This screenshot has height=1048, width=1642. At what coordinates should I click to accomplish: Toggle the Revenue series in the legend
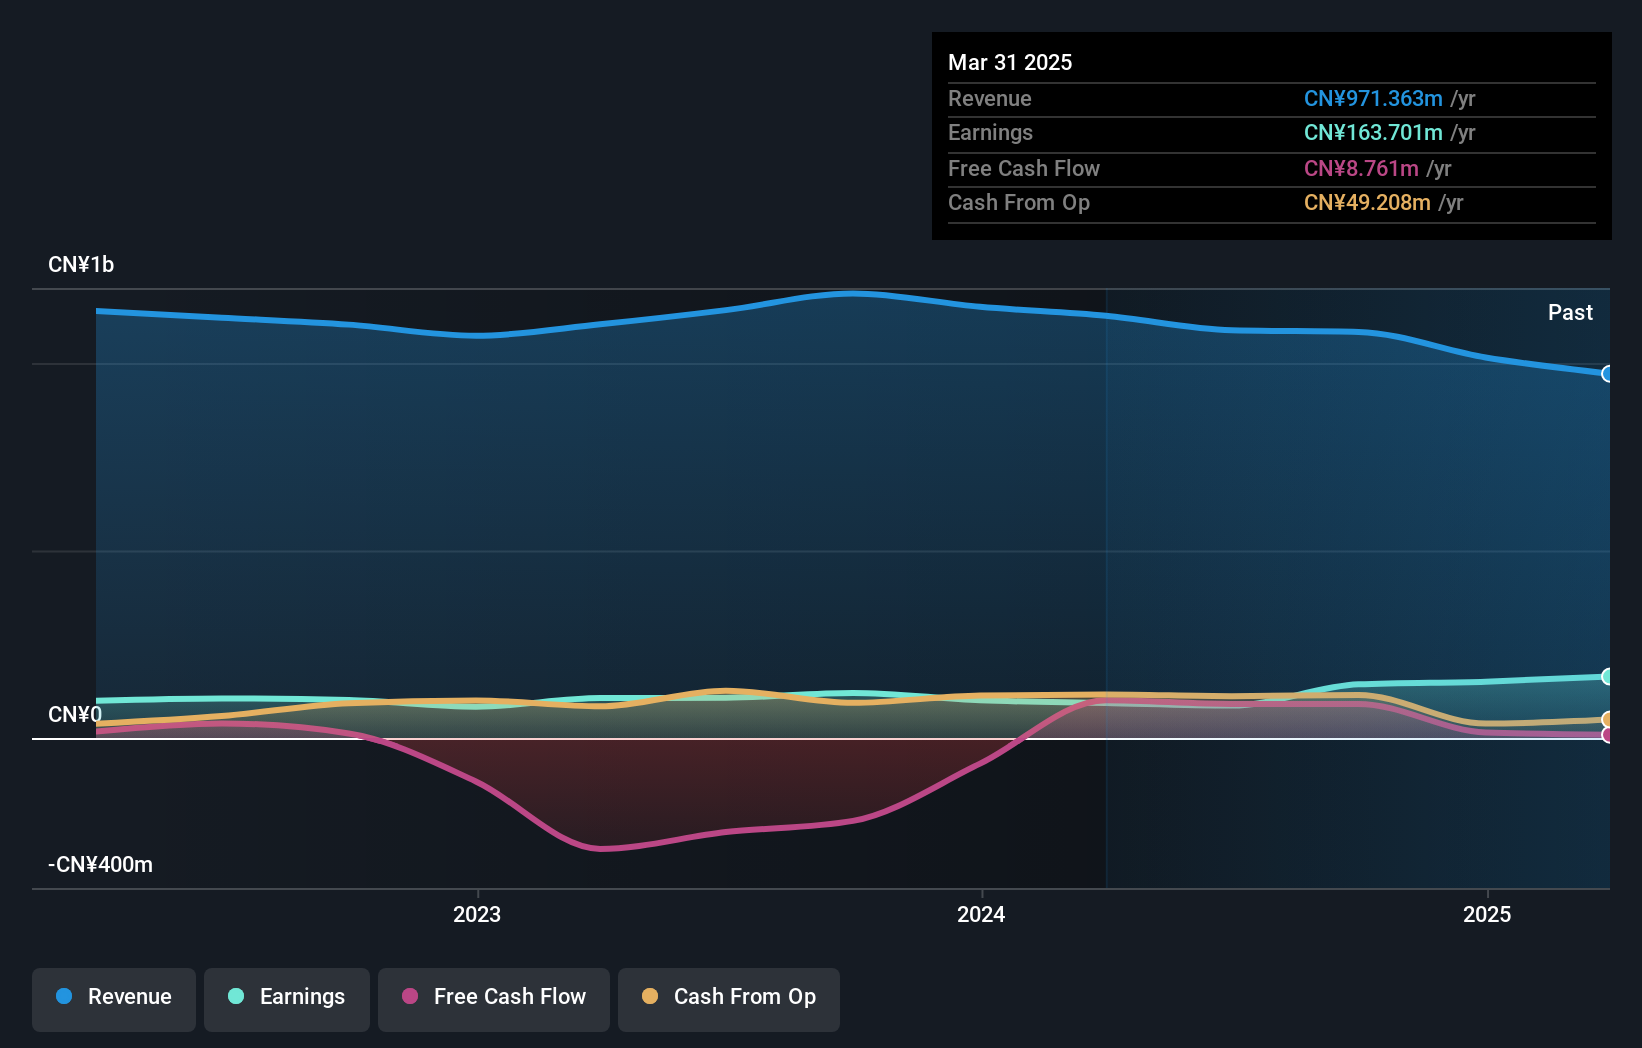[x=114, y=999]
